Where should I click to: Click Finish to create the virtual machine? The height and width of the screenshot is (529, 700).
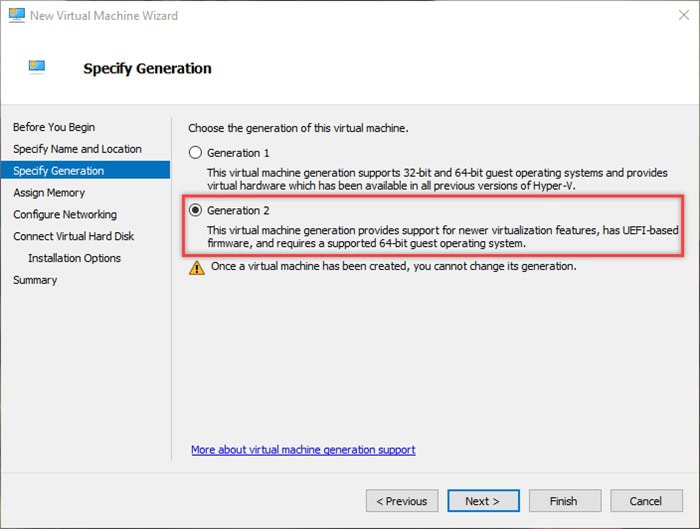point(563,501)
